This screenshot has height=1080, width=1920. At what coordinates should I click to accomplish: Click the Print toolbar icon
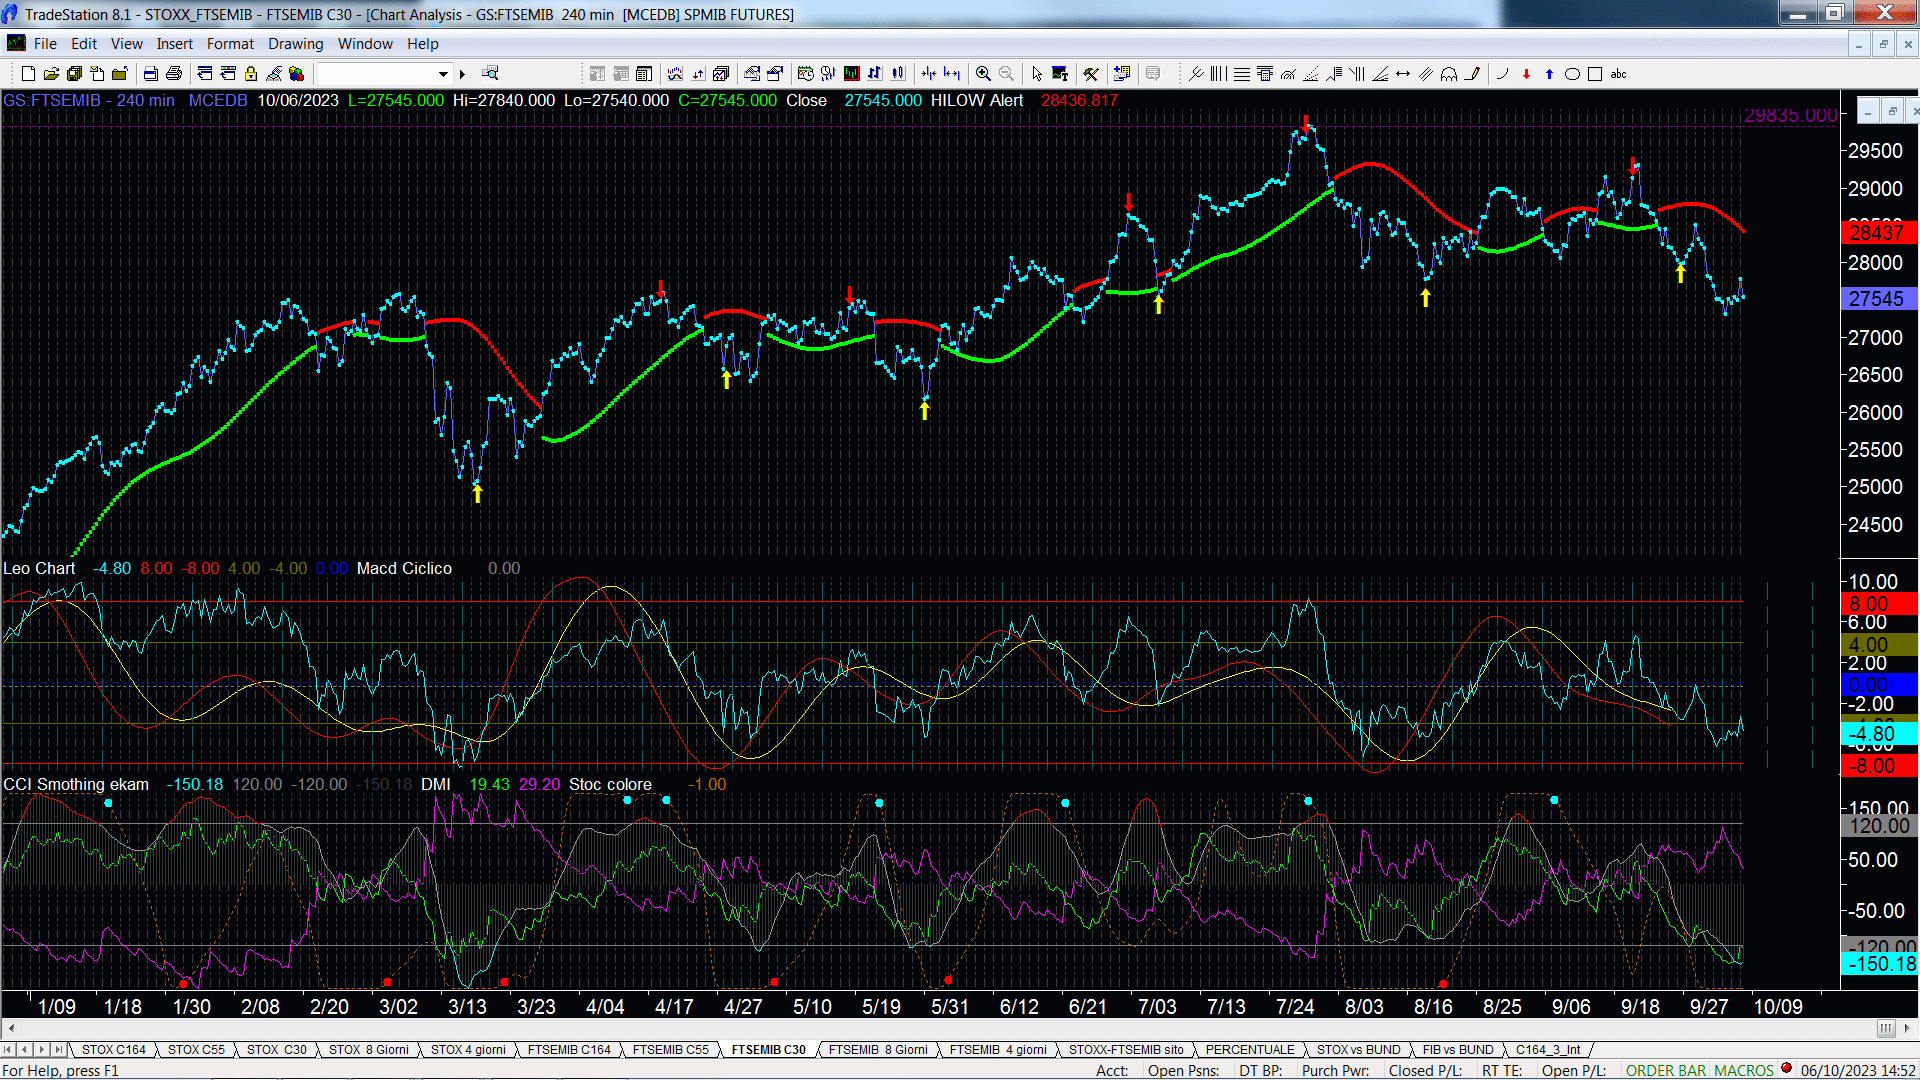173,74
